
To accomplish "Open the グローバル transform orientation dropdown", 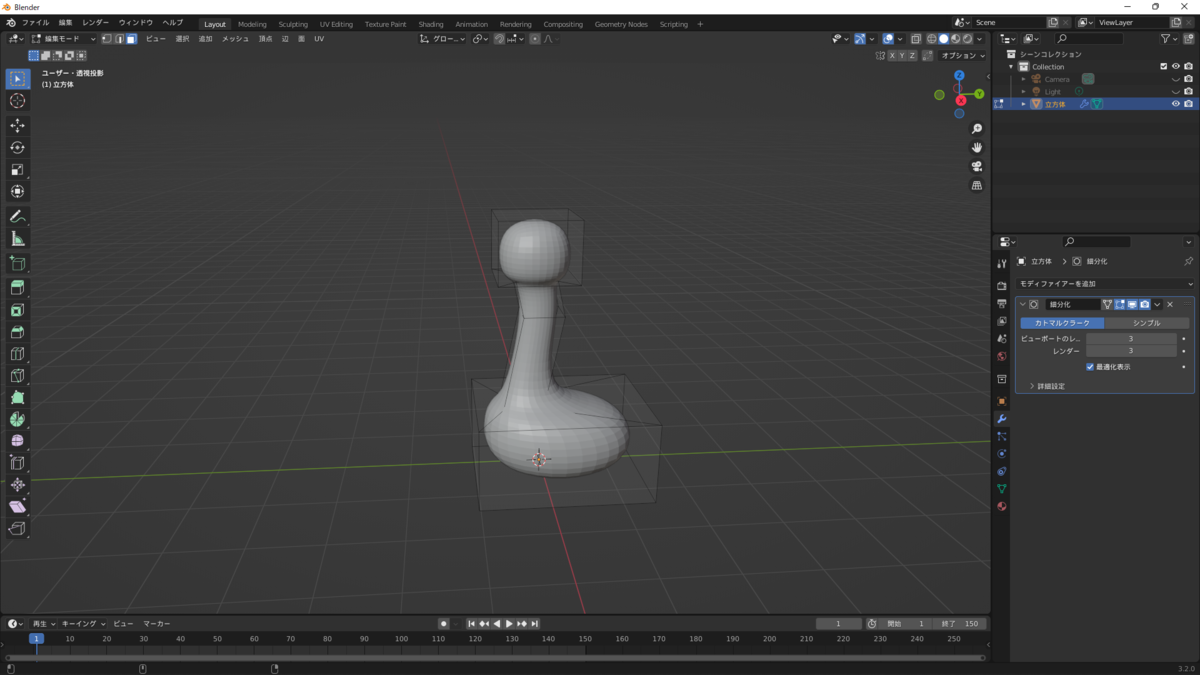I will [x=442, y=39].
